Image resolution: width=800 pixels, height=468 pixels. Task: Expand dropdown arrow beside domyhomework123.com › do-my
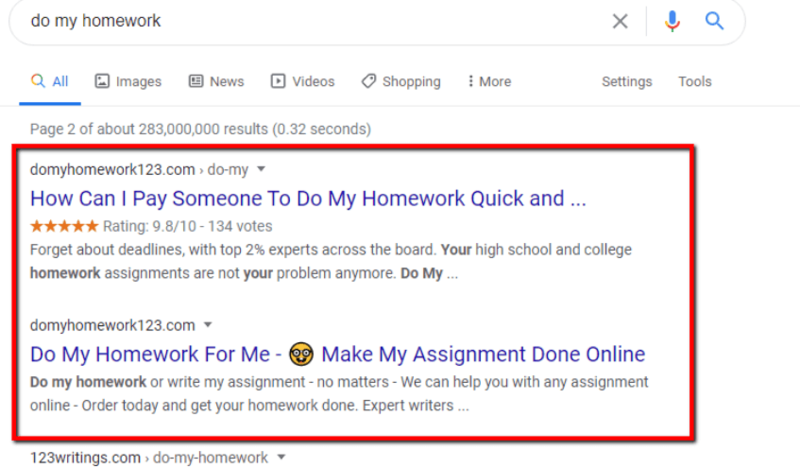(261, 169)
